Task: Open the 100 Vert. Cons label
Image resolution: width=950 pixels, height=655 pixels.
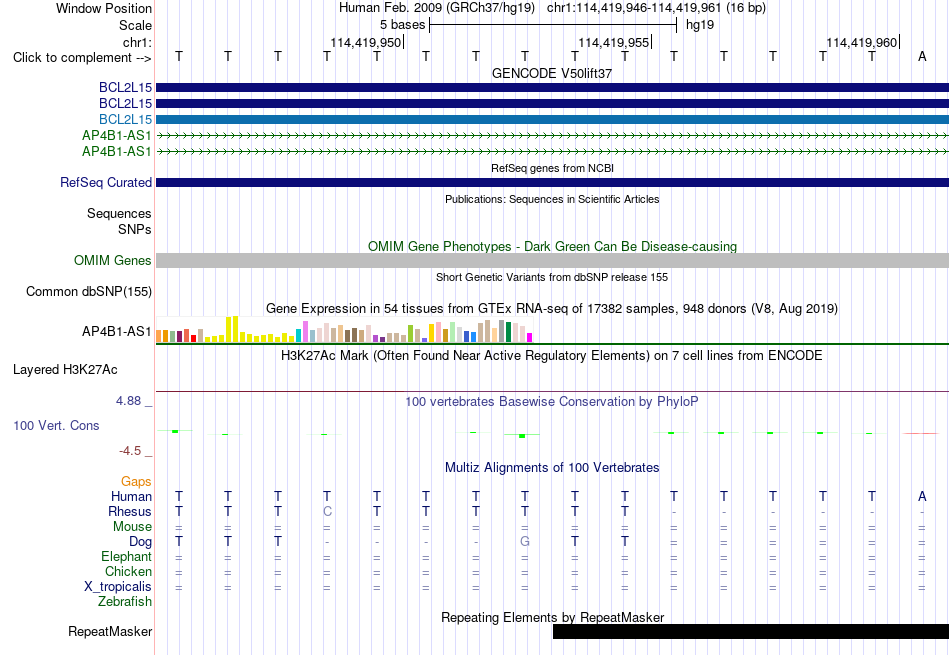Action: coord(56,425)
